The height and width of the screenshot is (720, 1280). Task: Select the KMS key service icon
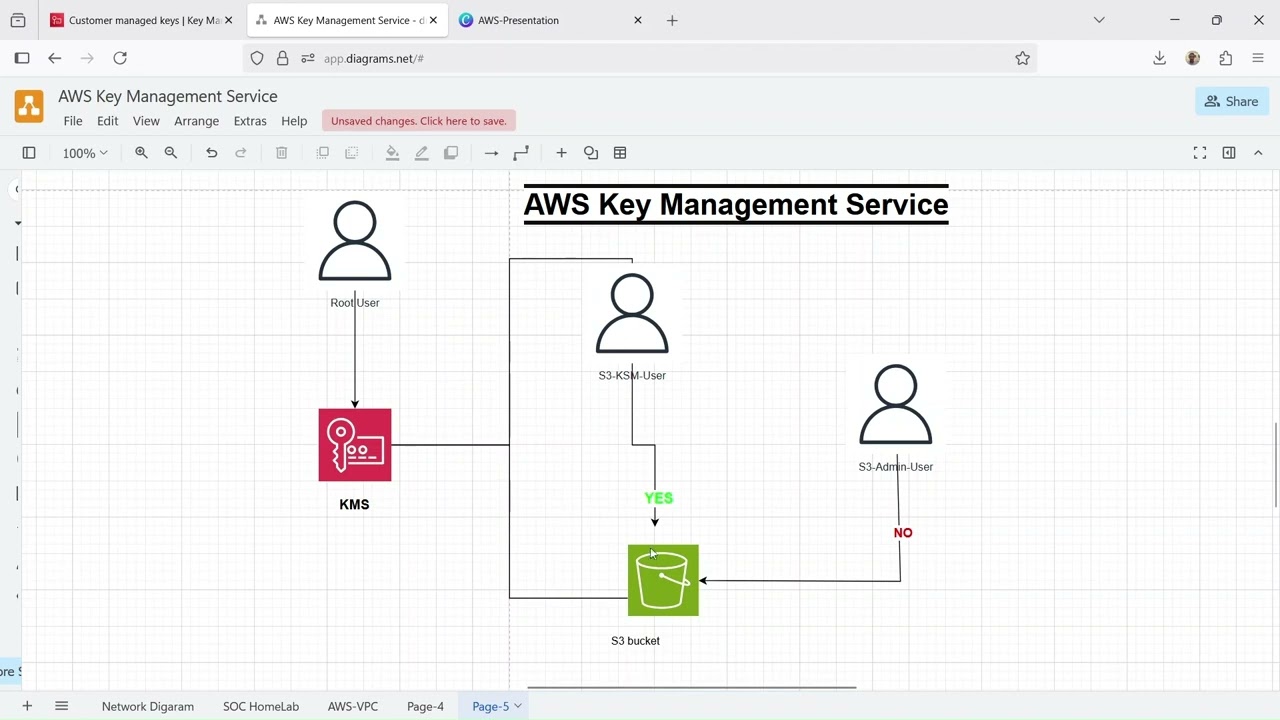(x=355, y=445)
